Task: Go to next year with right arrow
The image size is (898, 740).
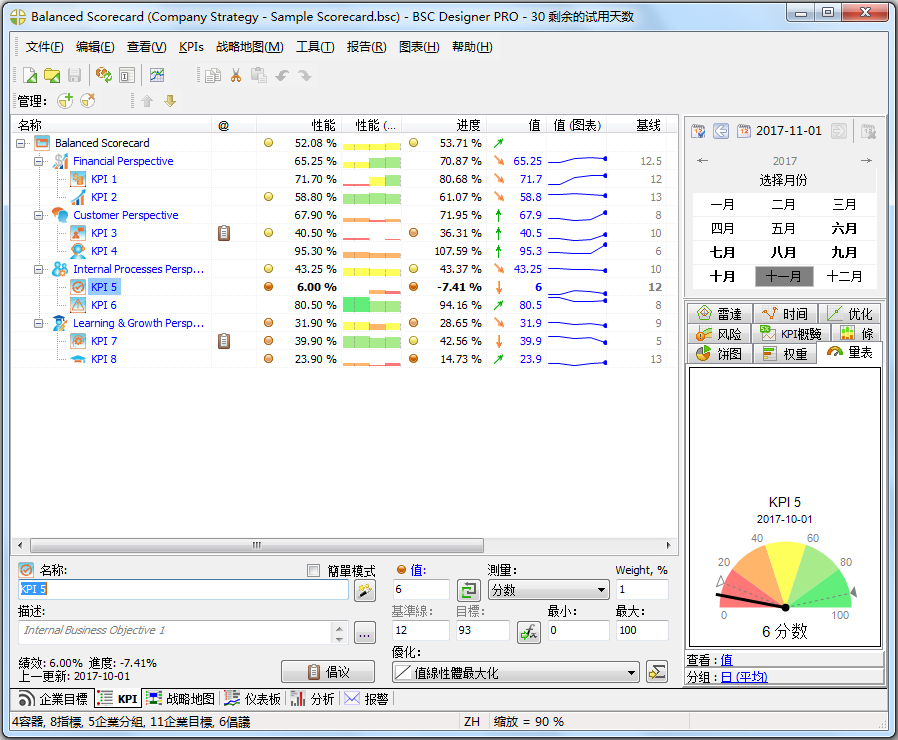Action: point(866,161)
